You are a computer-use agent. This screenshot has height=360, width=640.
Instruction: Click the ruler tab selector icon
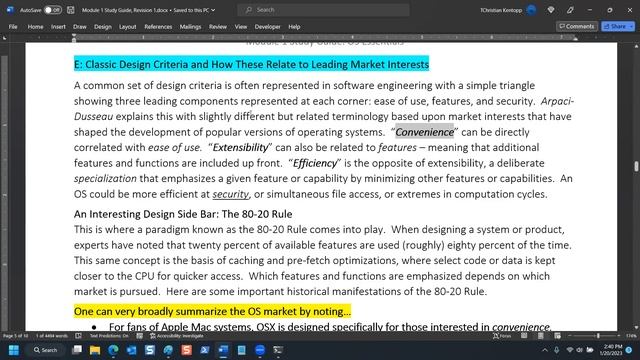[x=4, y=38]
